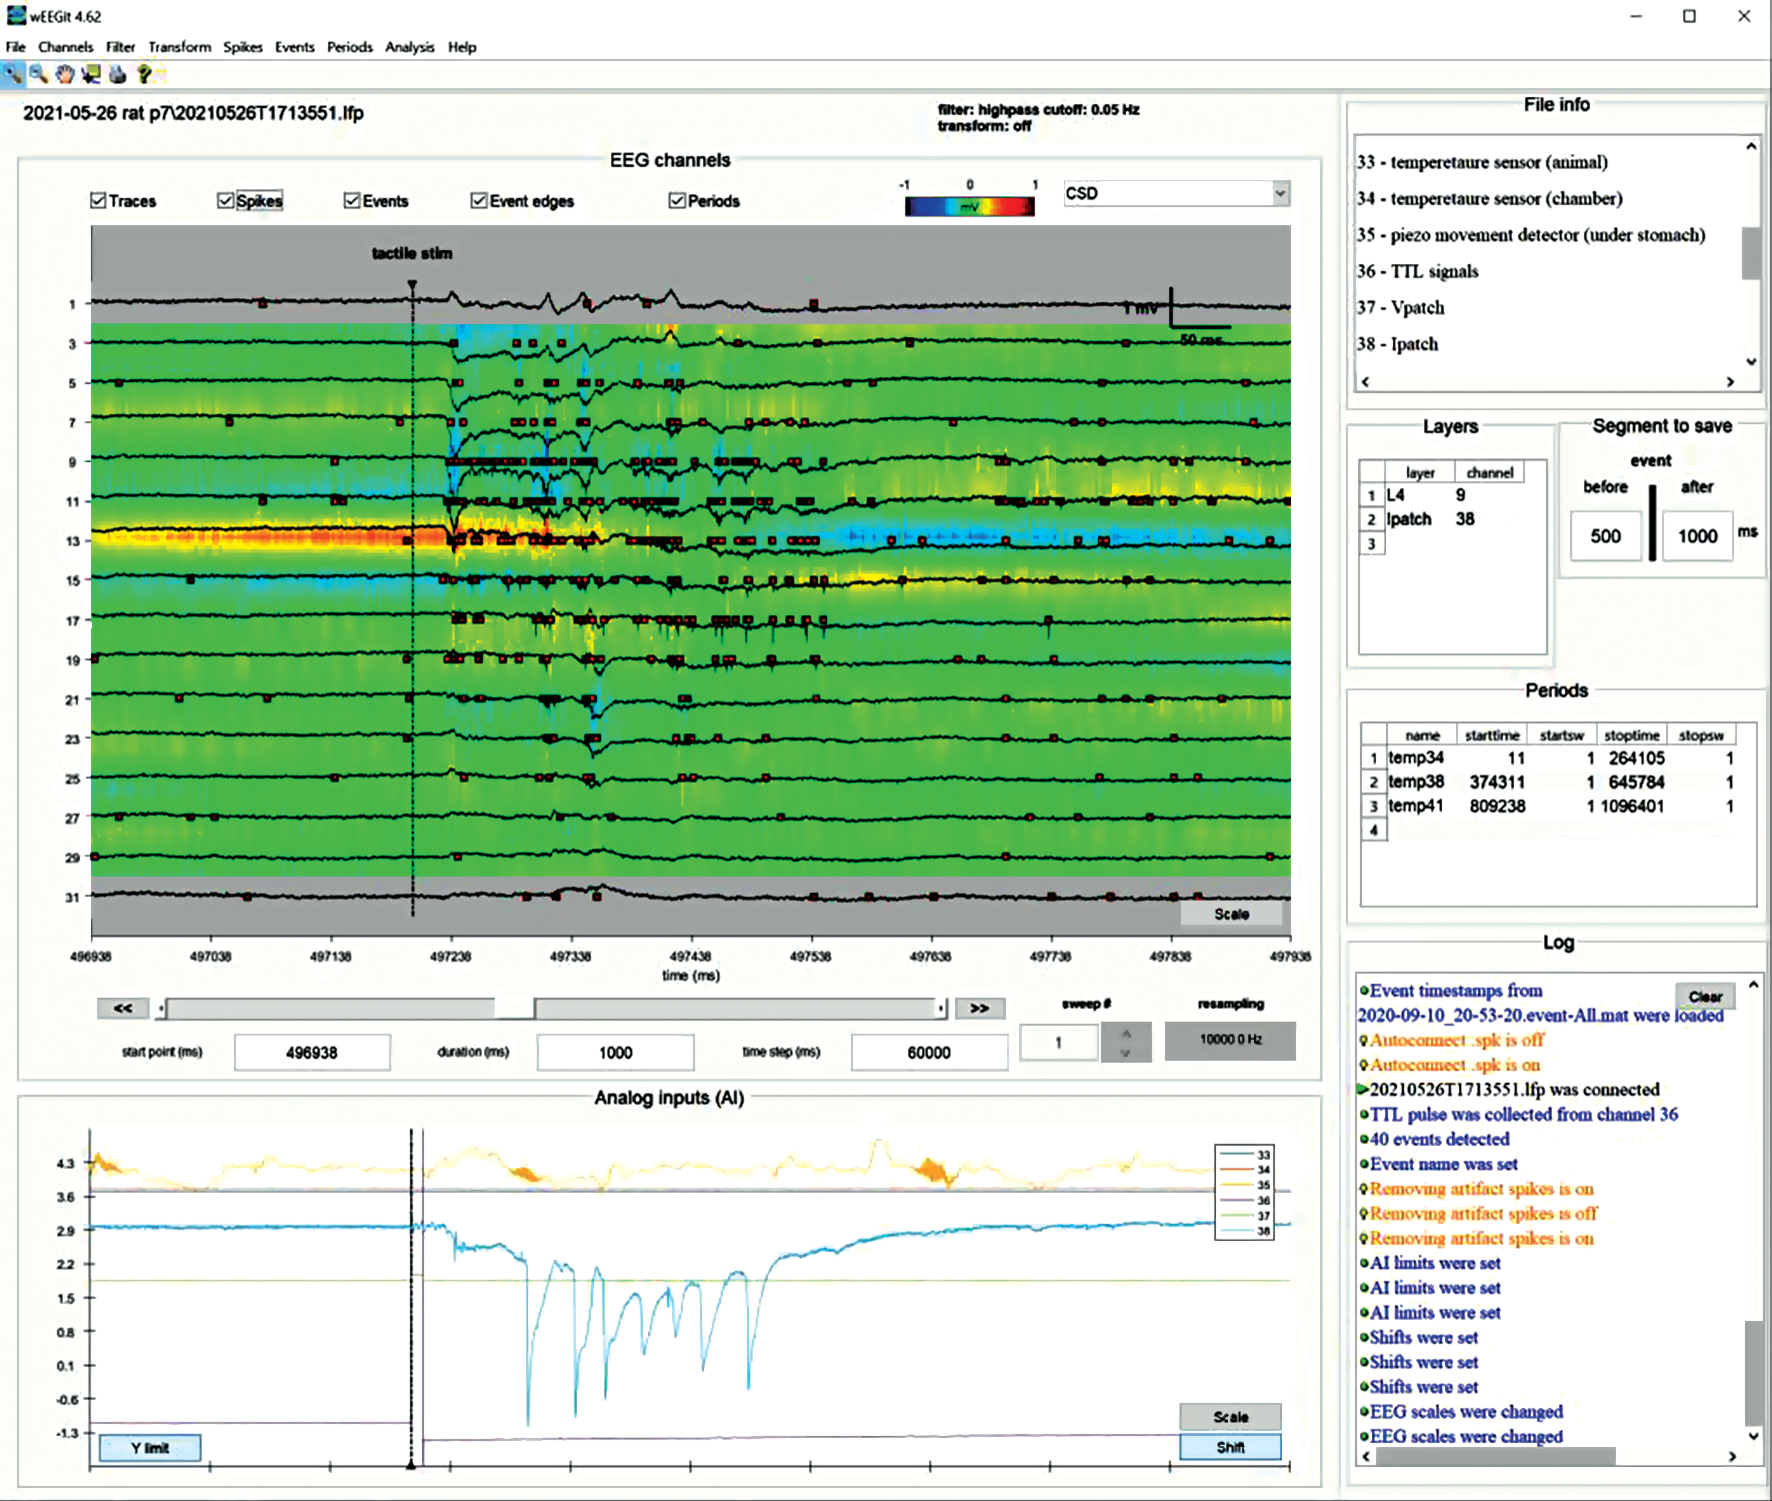Open the Transform menu
The width and height of the screenshot is (1772, 1501).
(179, 47)
